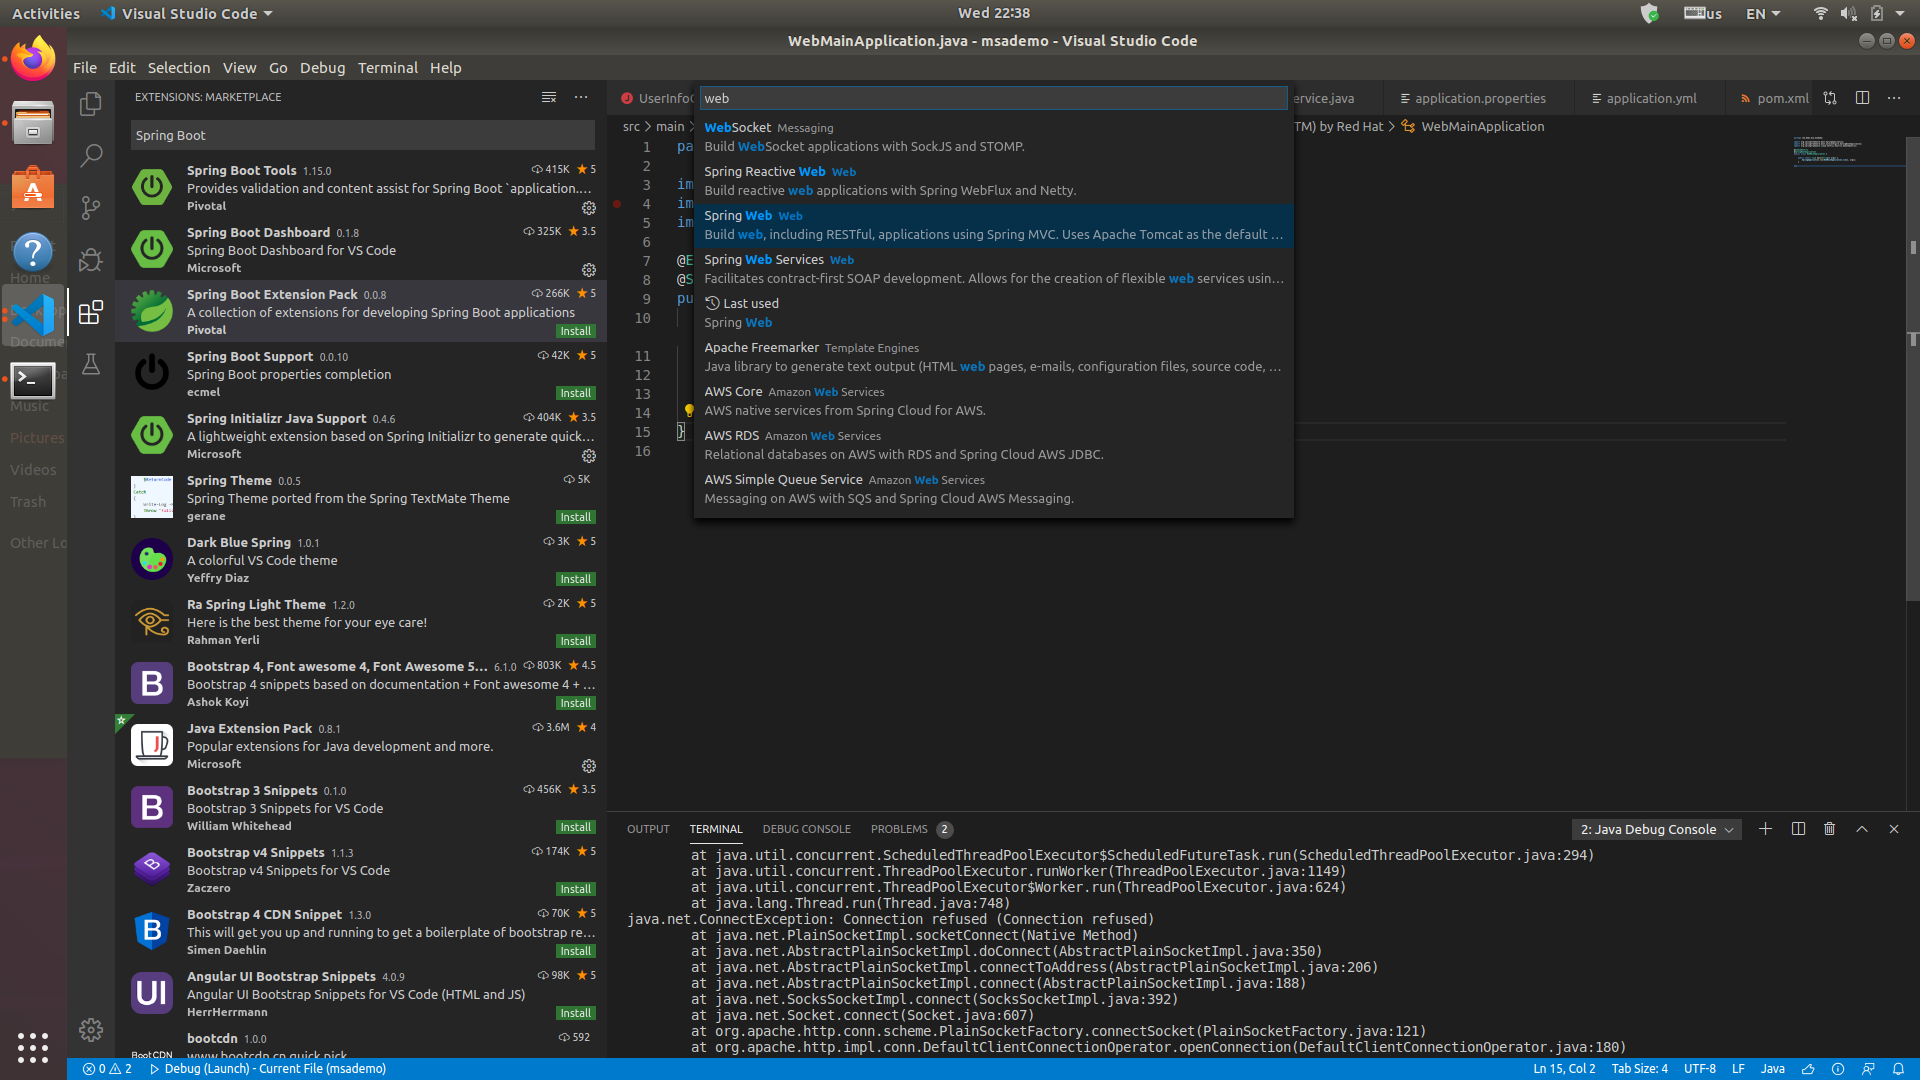Screen dimensions: 1920x1080
Task: Install Spring Boot Extension Pack
Action: click(575, 331)
